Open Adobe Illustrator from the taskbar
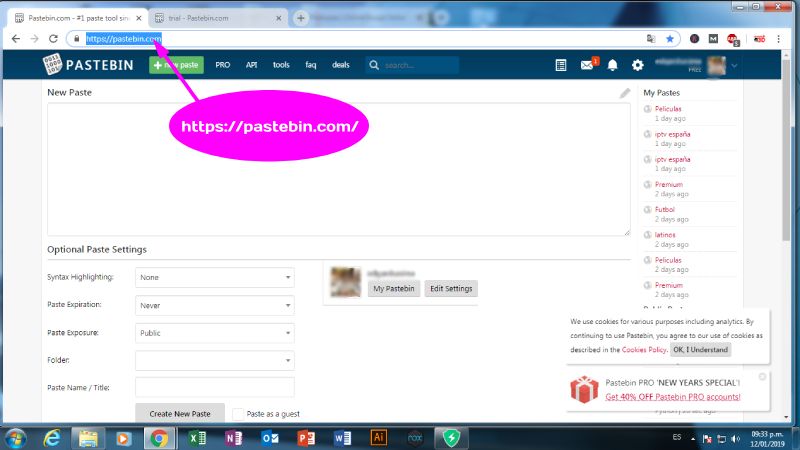 pyautogui.click(x=379, y=438)
